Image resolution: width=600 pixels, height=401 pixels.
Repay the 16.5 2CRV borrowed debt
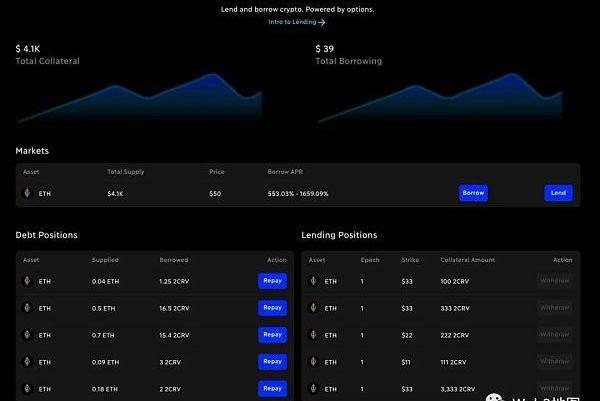pyautogui.click(x=271, y=308)
